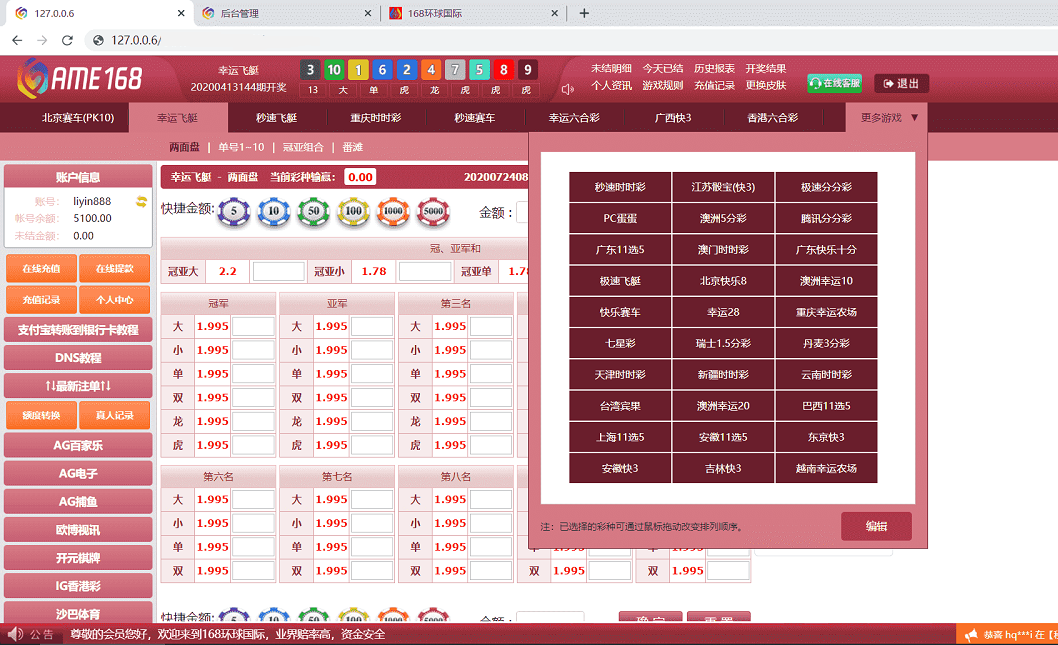The width and height of the screenshot is (1058, 645).
Task: Toggle 秒速时彩 in the game list
Action: pyautogui.click(x=619, y=187)
